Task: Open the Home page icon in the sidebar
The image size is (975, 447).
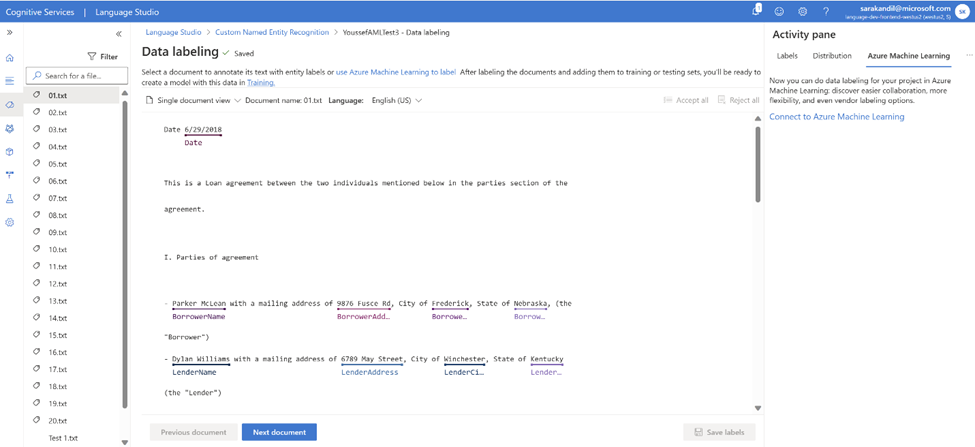Action: click(9, 58)
